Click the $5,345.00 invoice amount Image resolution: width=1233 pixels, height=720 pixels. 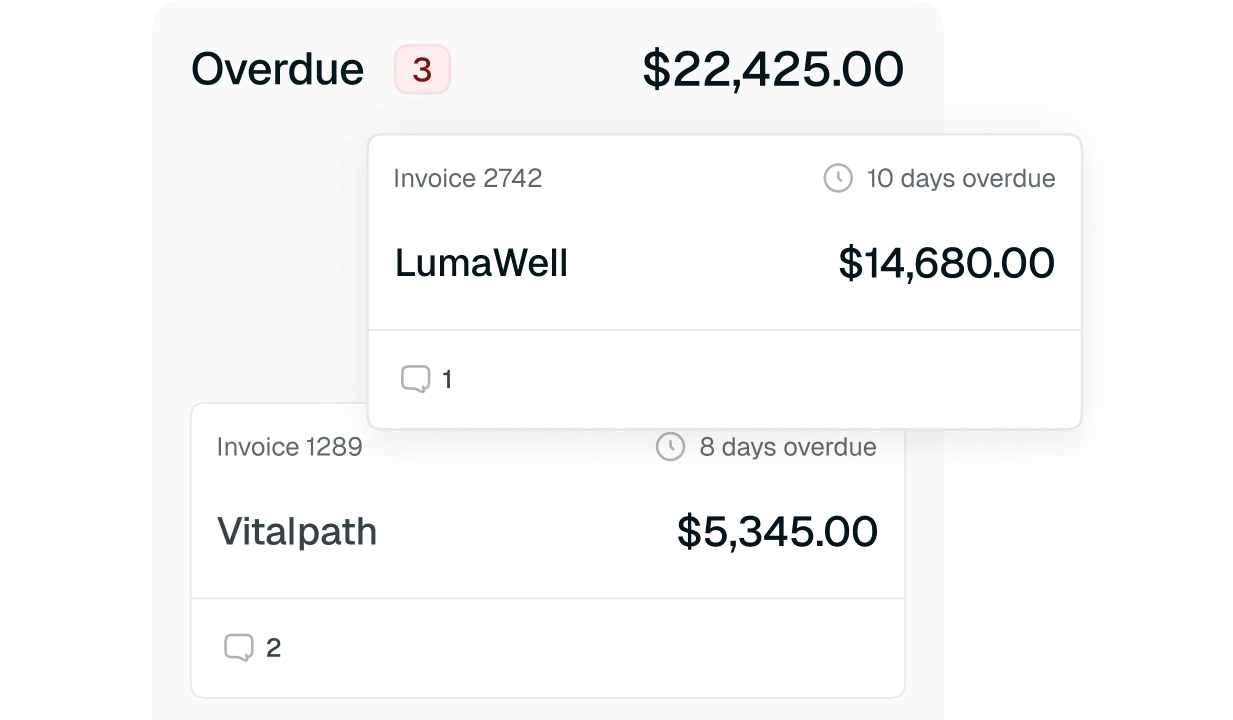click(x=777, y=531)
